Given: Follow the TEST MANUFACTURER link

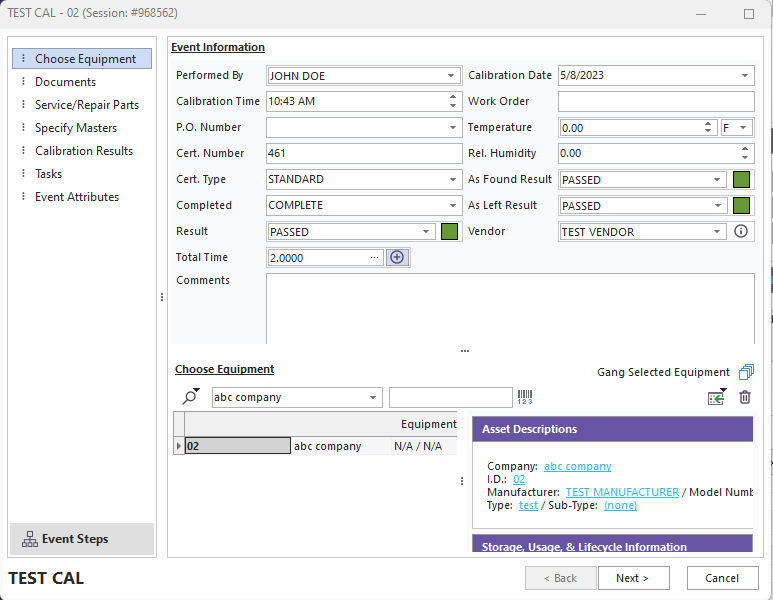Looking at the screenshot, I should click(621, 492).
